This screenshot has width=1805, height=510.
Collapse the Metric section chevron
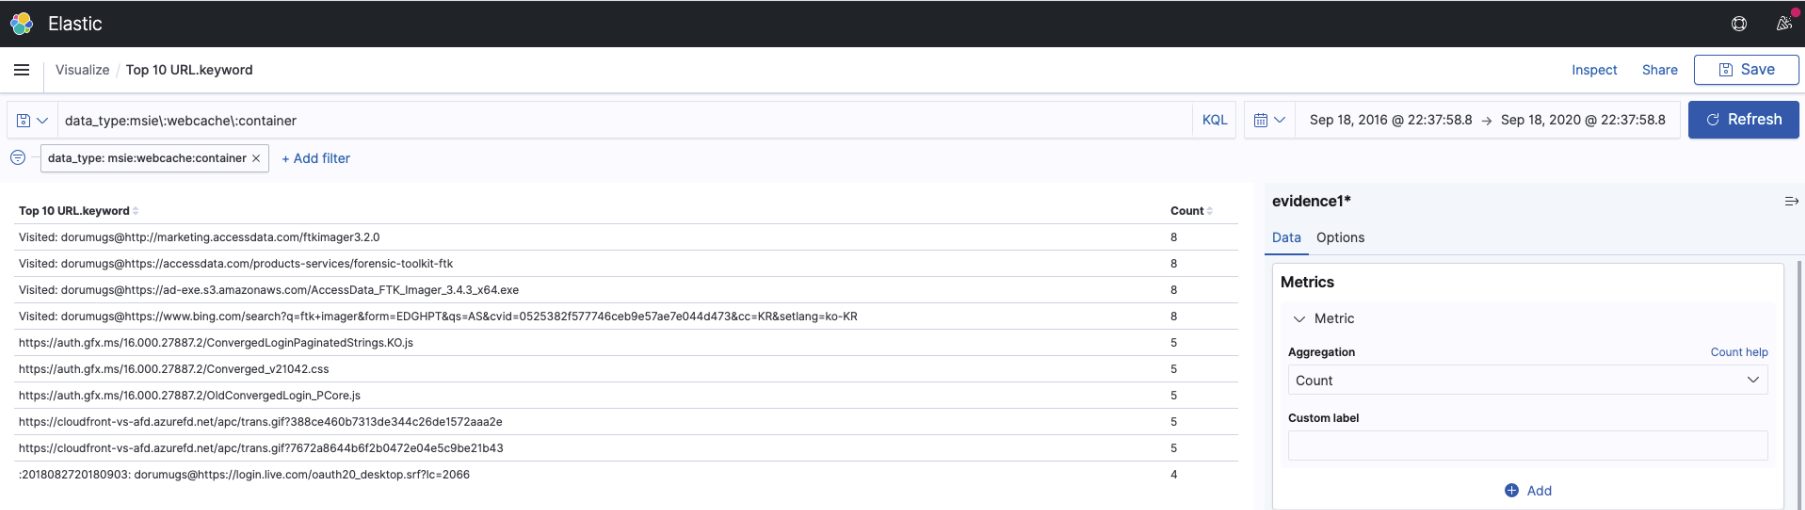coord(1299,319)
